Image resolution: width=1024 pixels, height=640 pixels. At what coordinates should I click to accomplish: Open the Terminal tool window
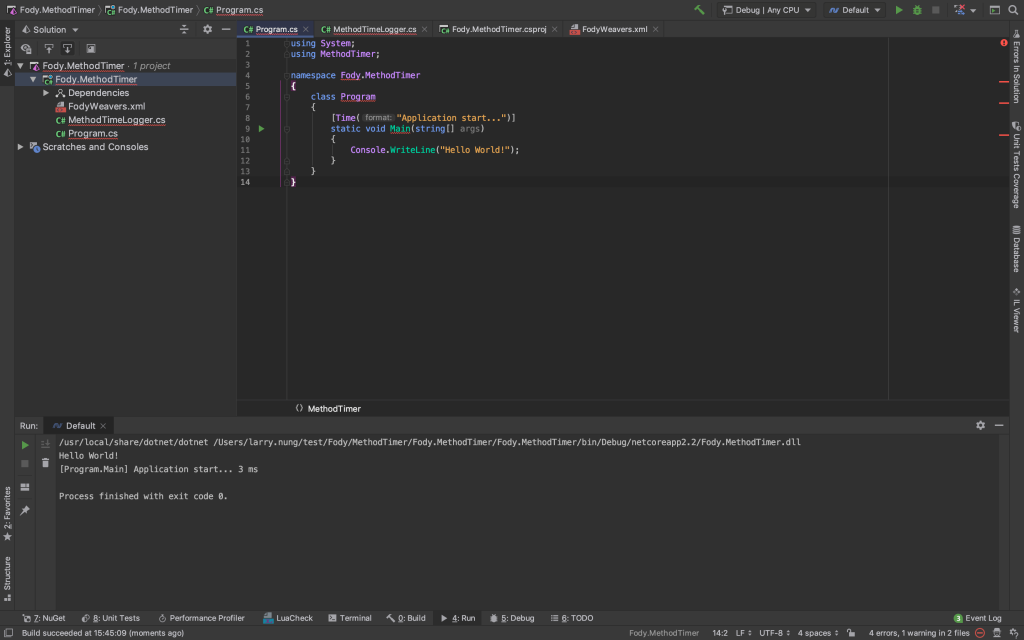point(349,618)
